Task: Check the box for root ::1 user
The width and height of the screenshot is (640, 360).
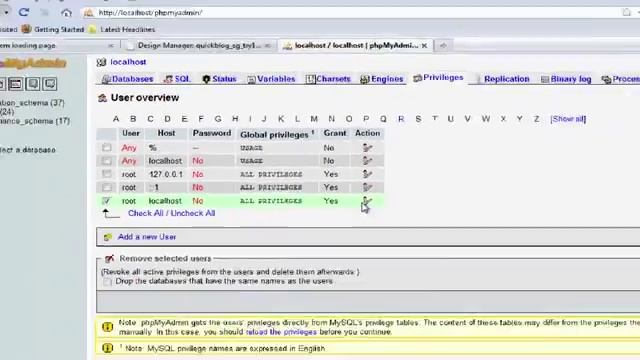Action: pyautogui.click(x=107, y=187)
